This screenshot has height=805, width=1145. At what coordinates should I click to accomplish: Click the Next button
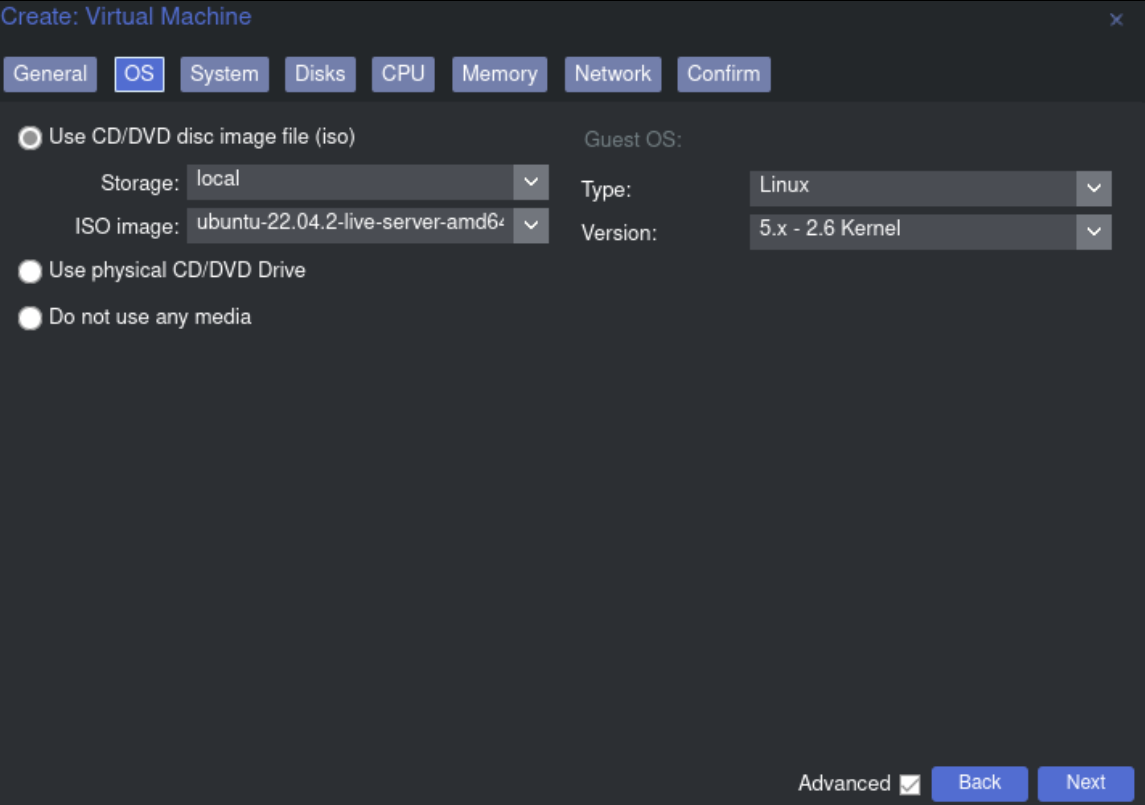(x=1085, y=783)
